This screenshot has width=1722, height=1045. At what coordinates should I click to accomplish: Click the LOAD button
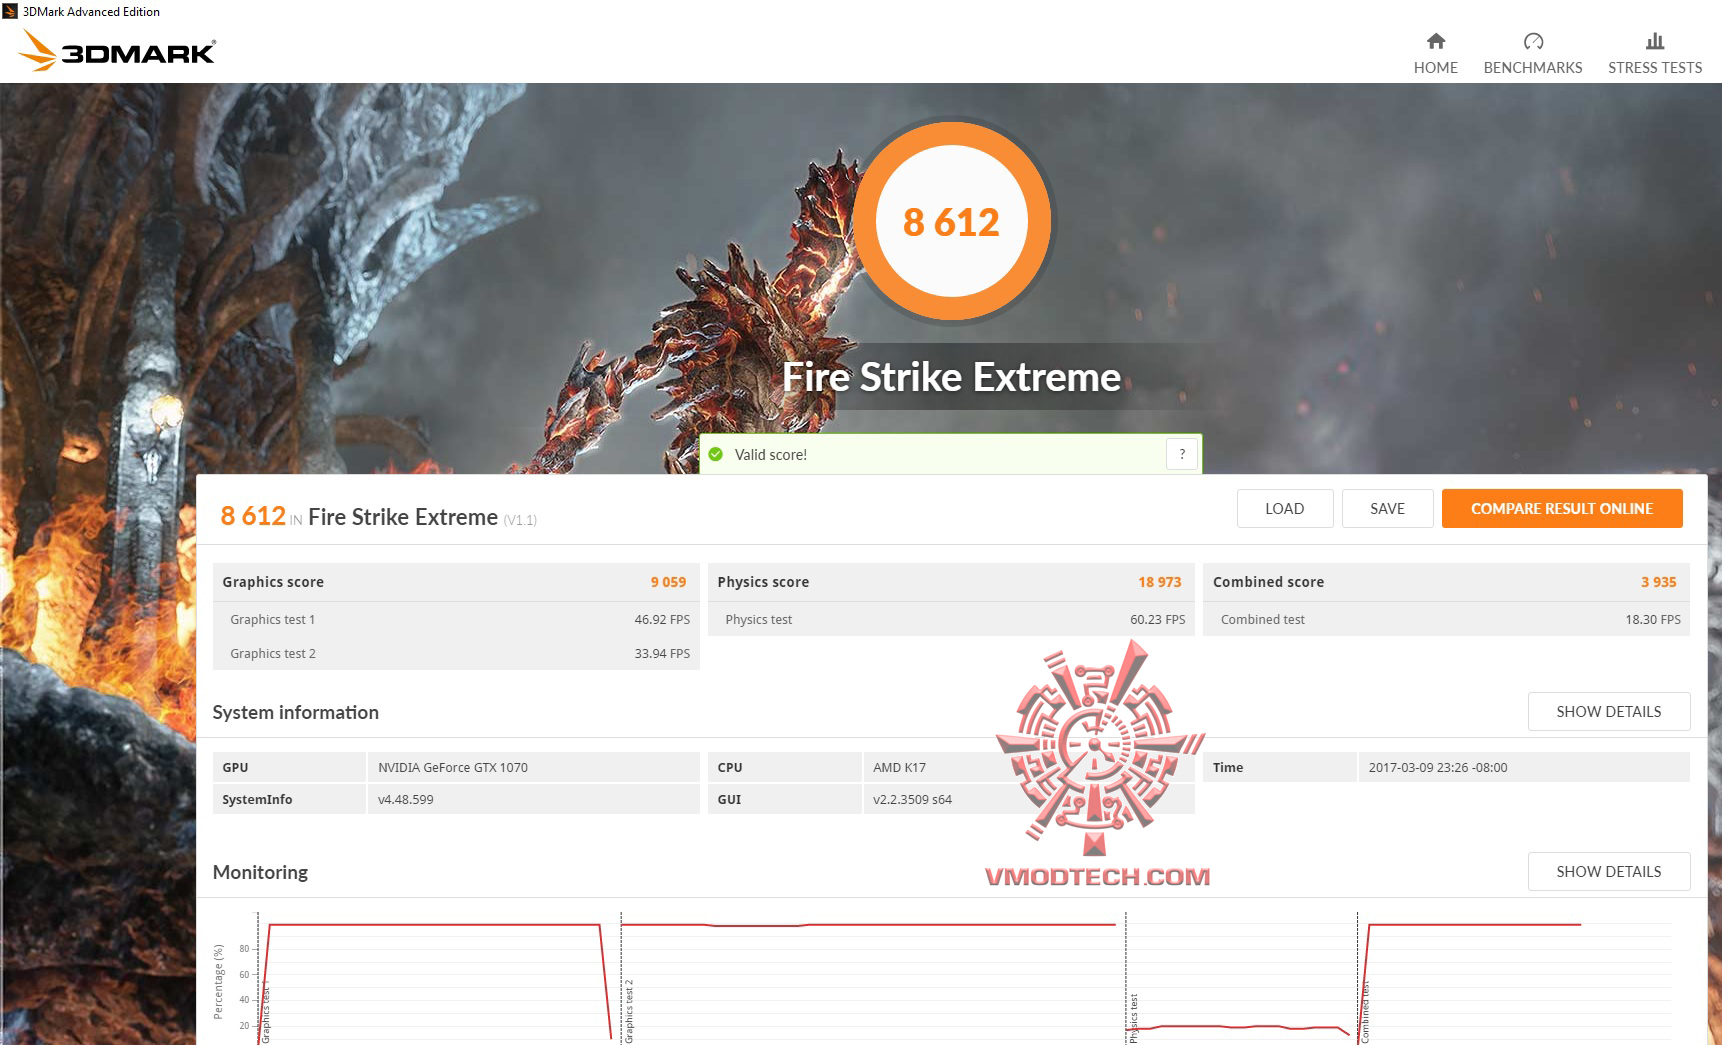click(1285, 508)
